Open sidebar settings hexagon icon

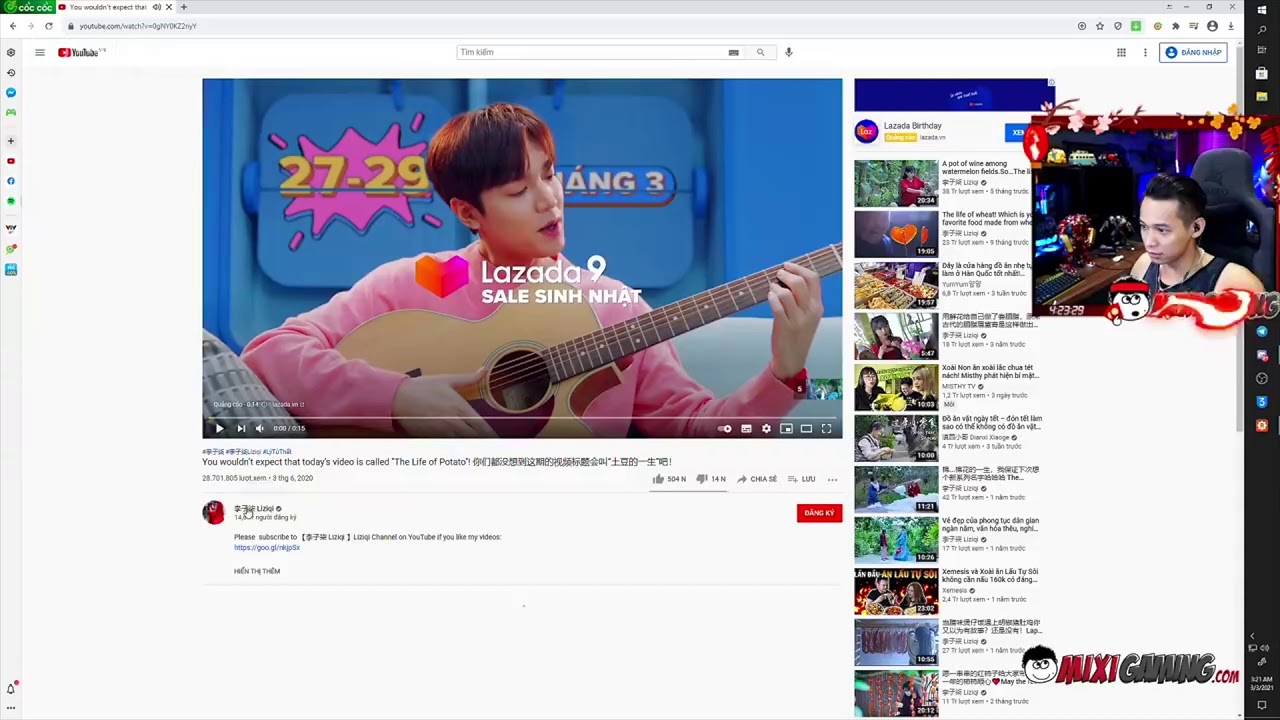[11, 52]
